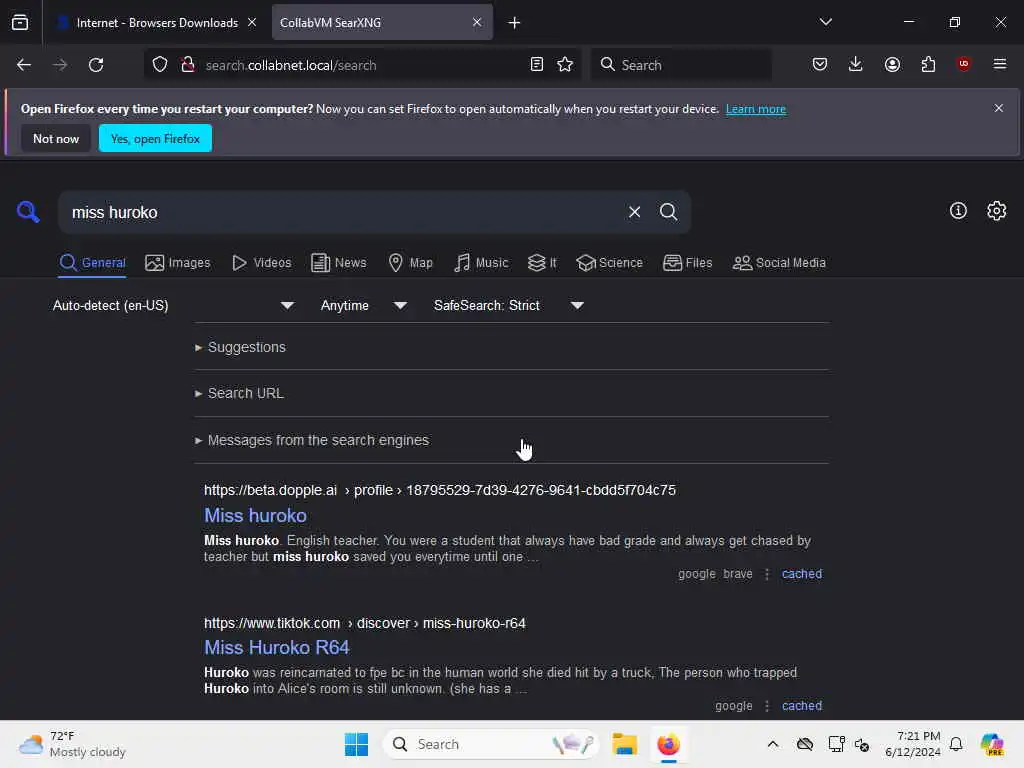Viewport: 1024px width, 768px height.
Task: Click the address bar URL
Action: (291, 65)
